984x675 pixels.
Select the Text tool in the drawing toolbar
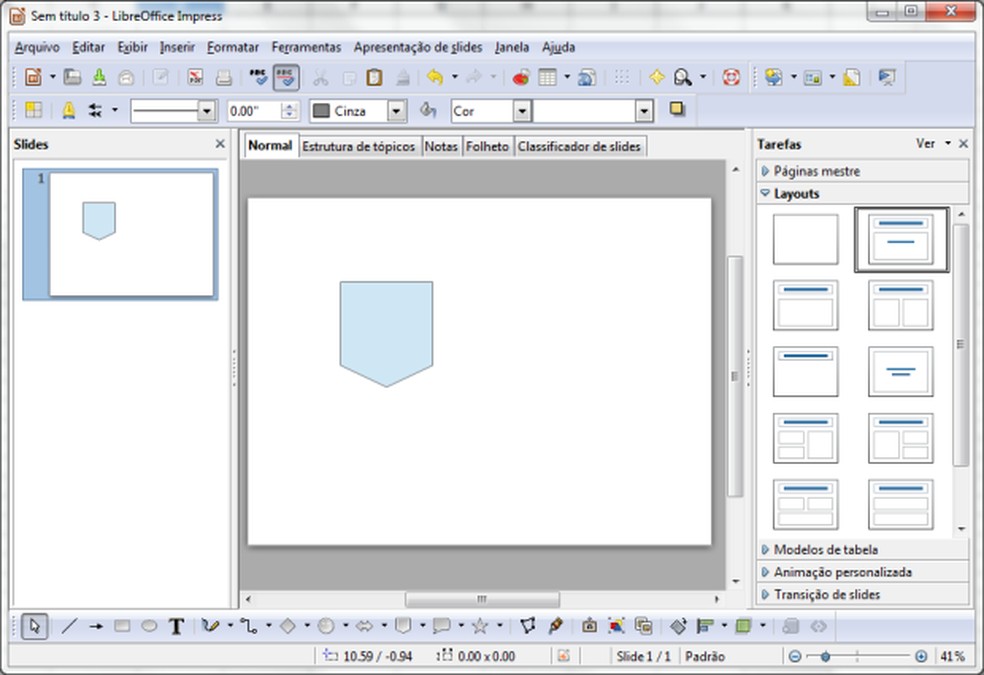coord(176,626)
